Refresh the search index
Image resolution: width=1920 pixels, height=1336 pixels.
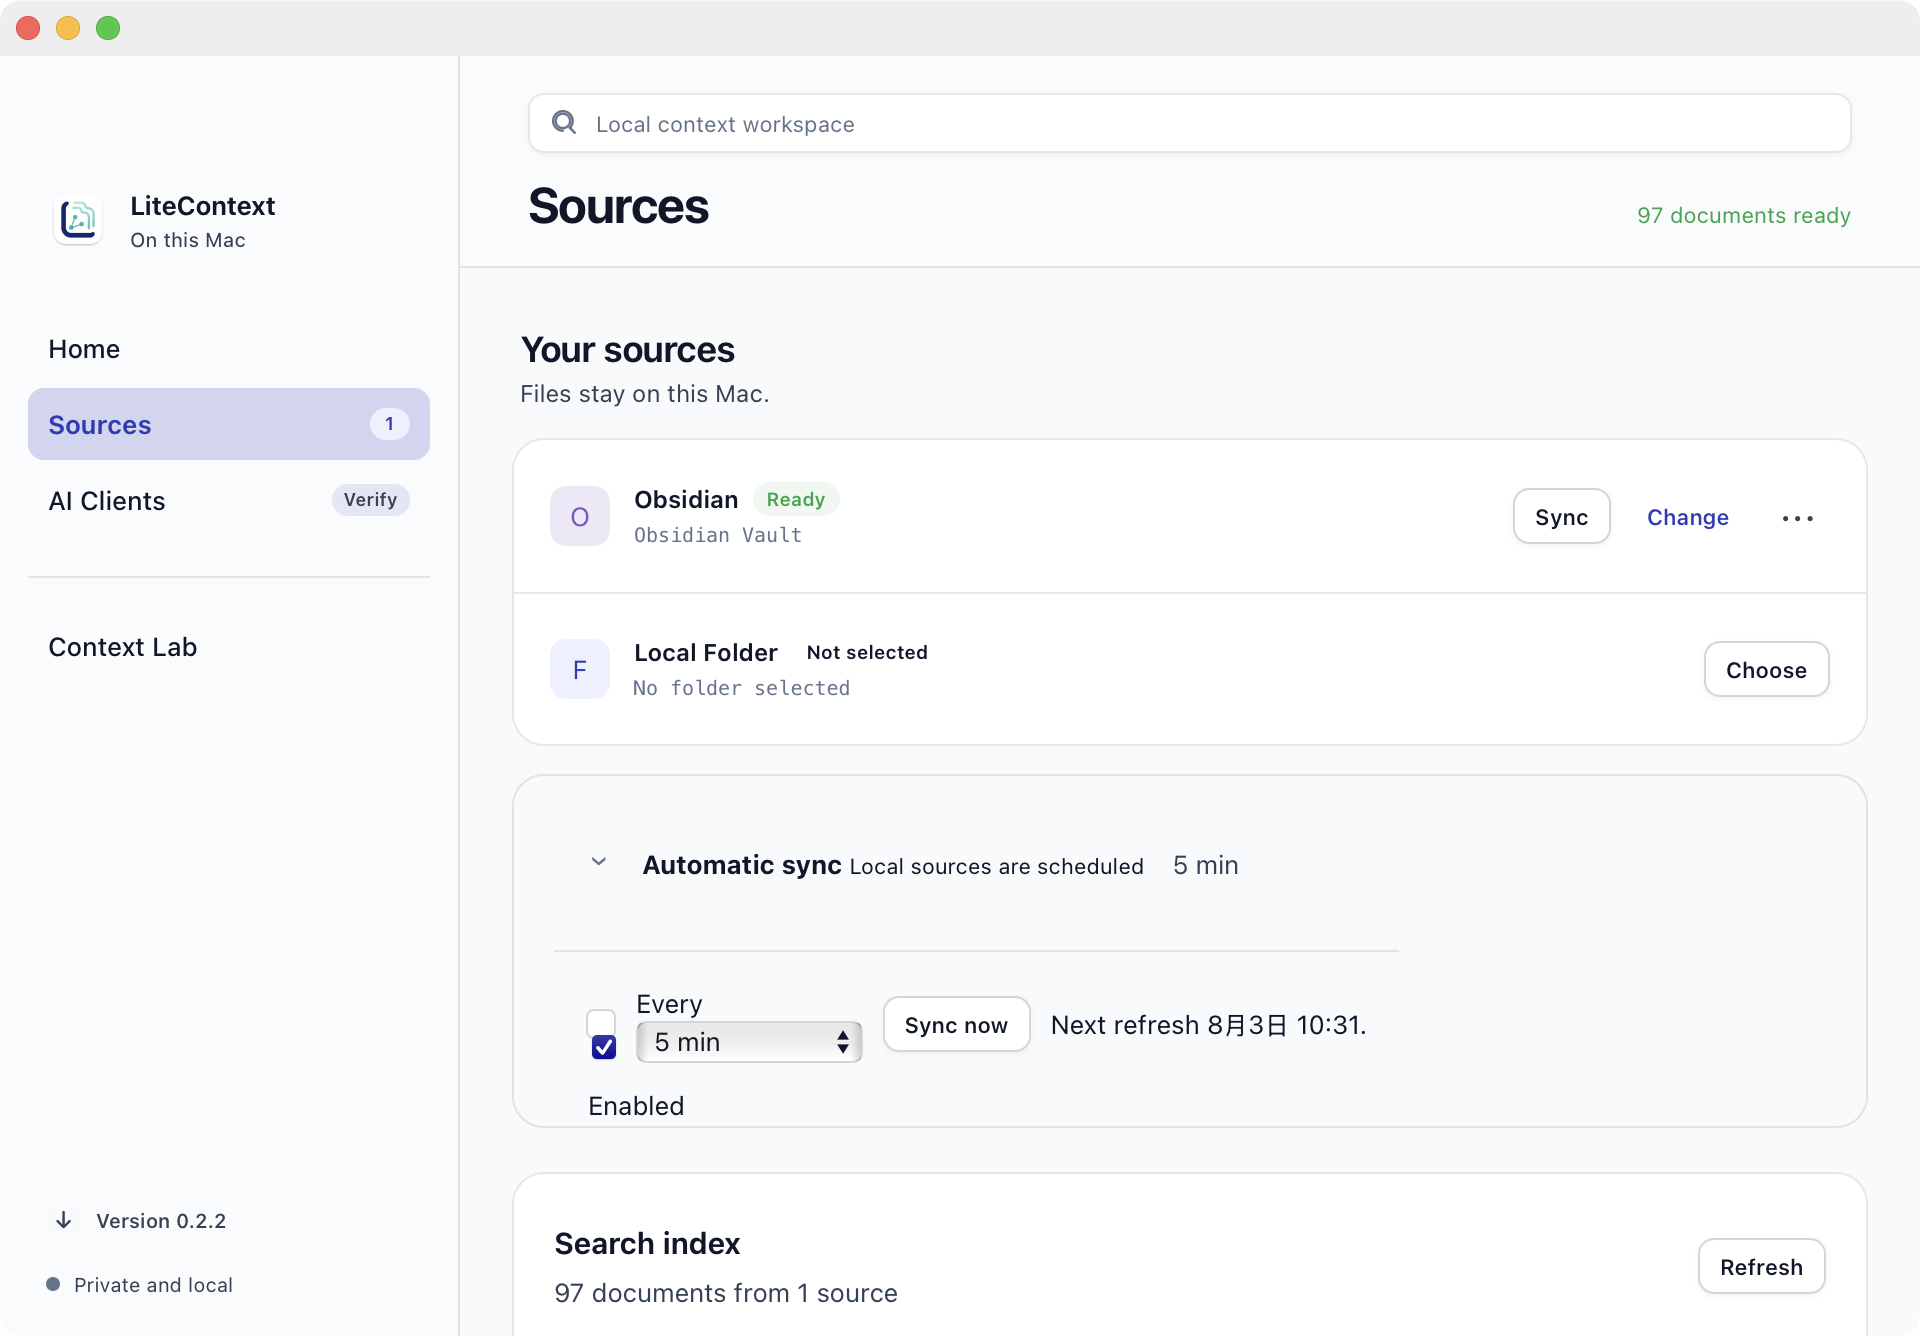[1761, 1267]
